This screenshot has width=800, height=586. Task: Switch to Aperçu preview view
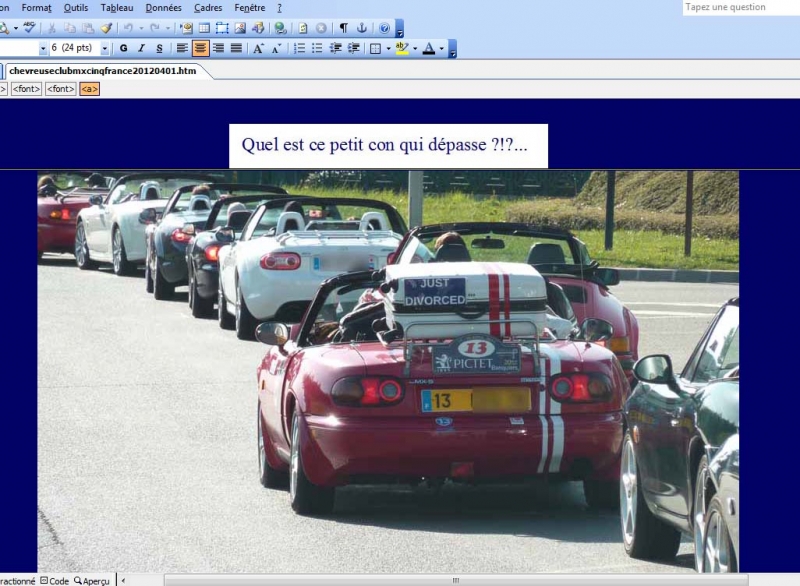click(92, 581)
